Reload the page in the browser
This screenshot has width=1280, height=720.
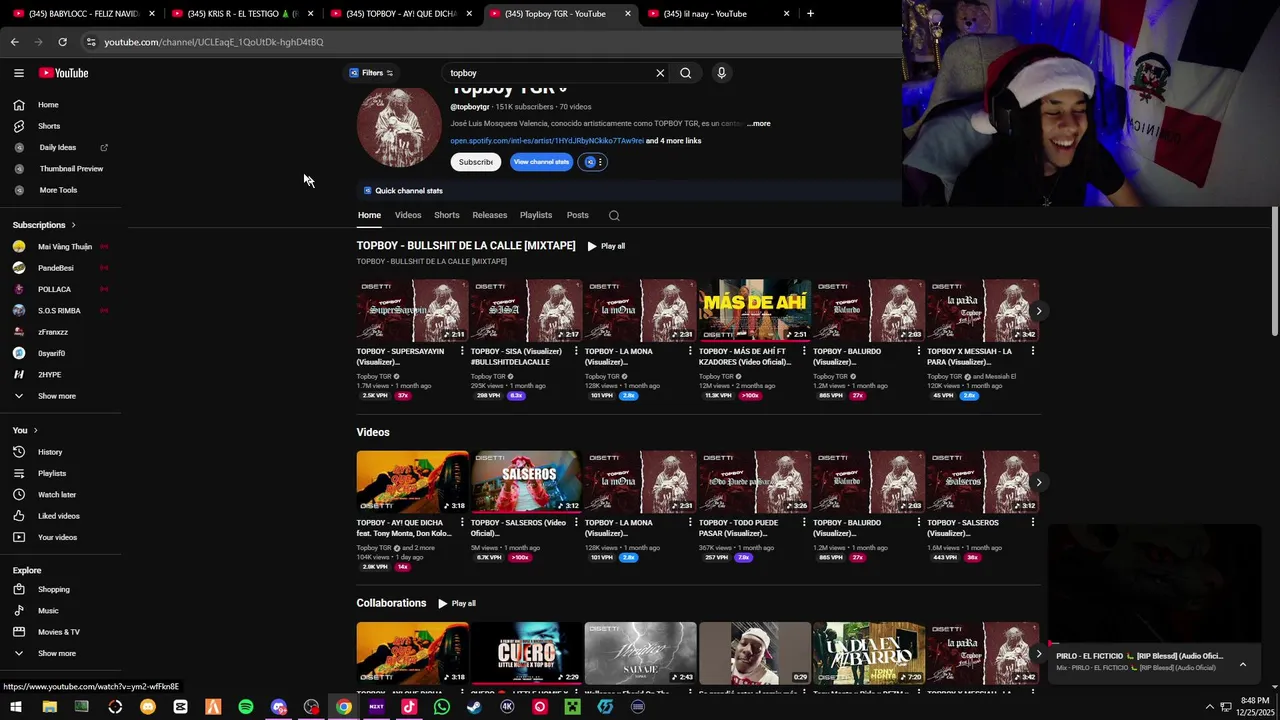point(62,42)
